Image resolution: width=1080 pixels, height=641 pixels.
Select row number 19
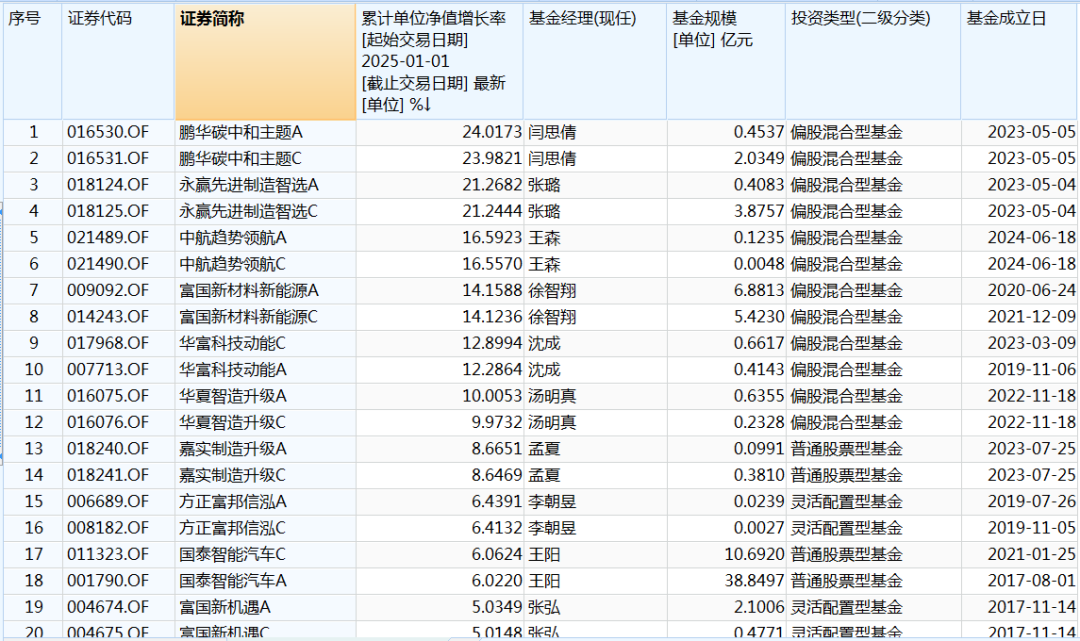33,607
